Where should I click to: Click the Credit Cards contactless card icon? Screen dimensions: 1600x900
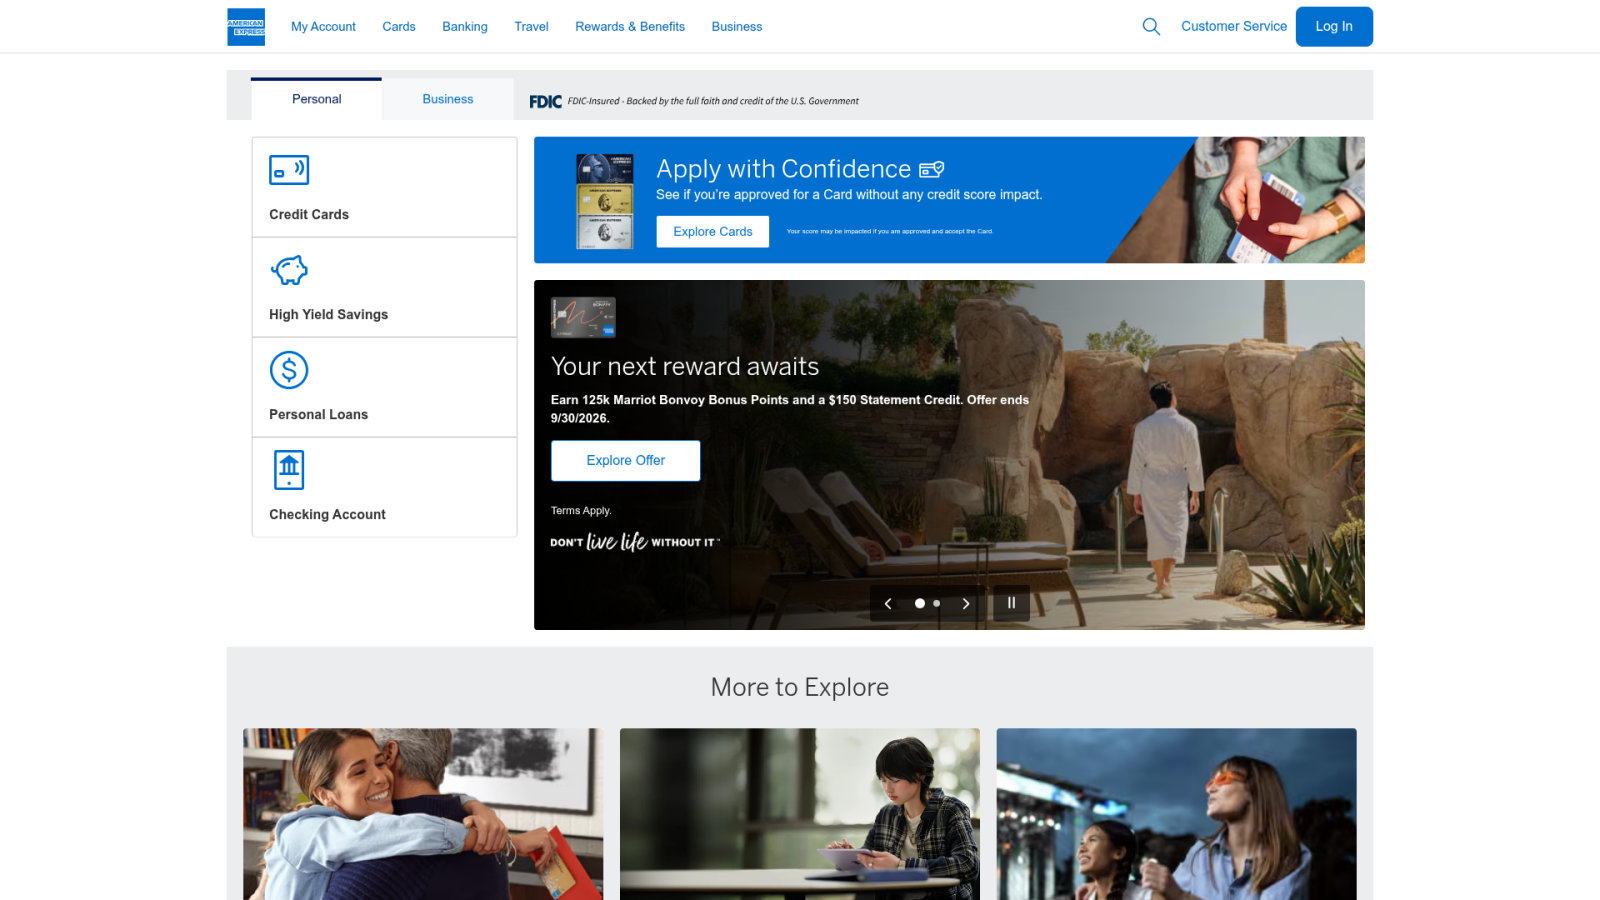pos(289,170)
